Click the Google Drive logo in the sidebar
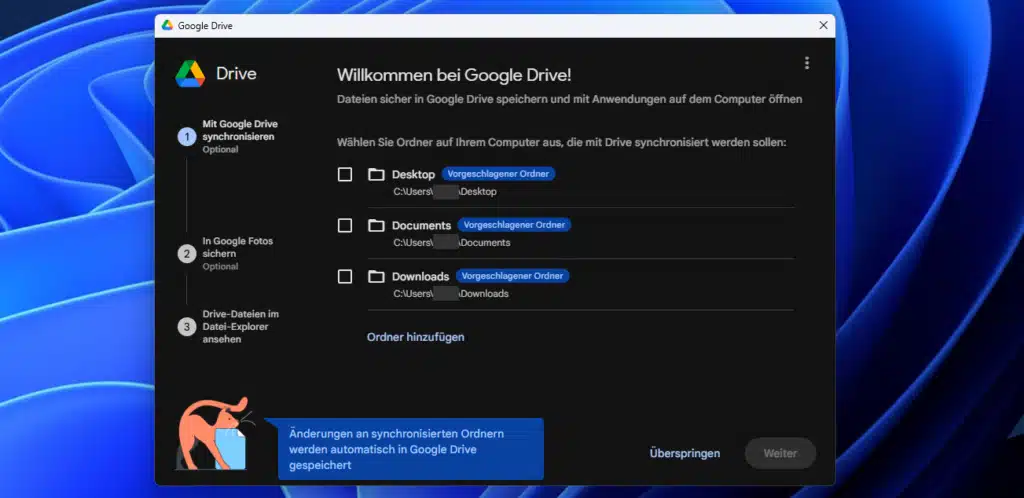This screenshot has height=498, width=1024. point(190,74)
